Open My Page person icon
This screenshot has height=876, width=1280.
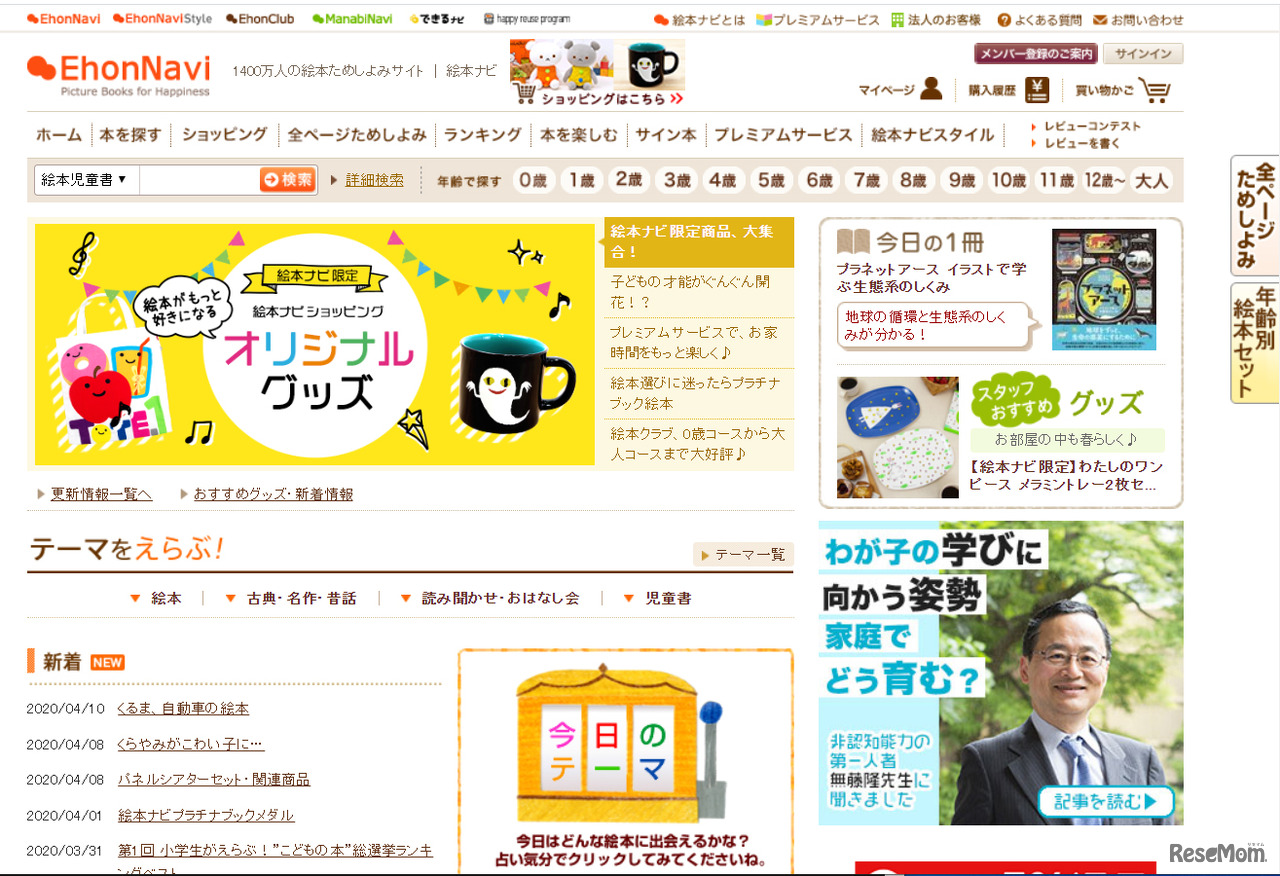pyautogui.click(x=931, y=89)
